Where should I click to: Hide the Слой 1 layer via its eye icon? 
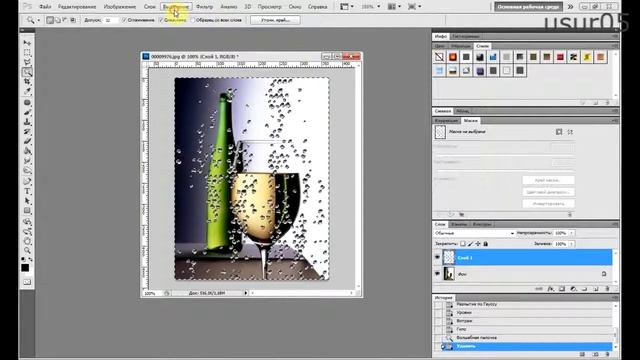(437, 258)
